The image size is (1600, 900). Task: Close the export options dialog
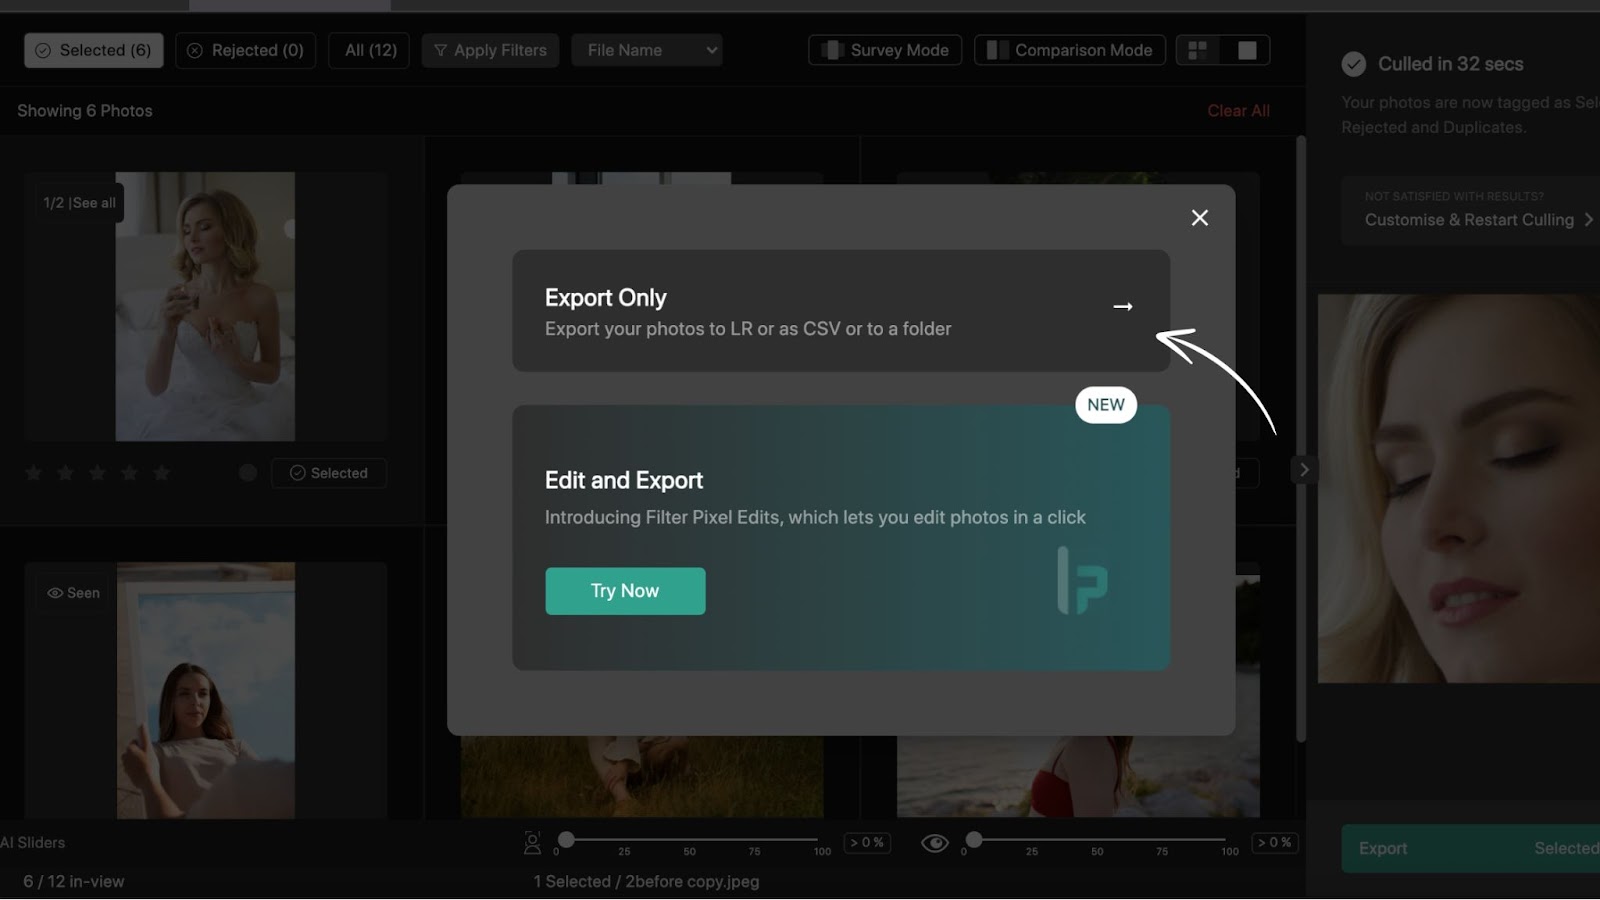(x=1200, y=218)
